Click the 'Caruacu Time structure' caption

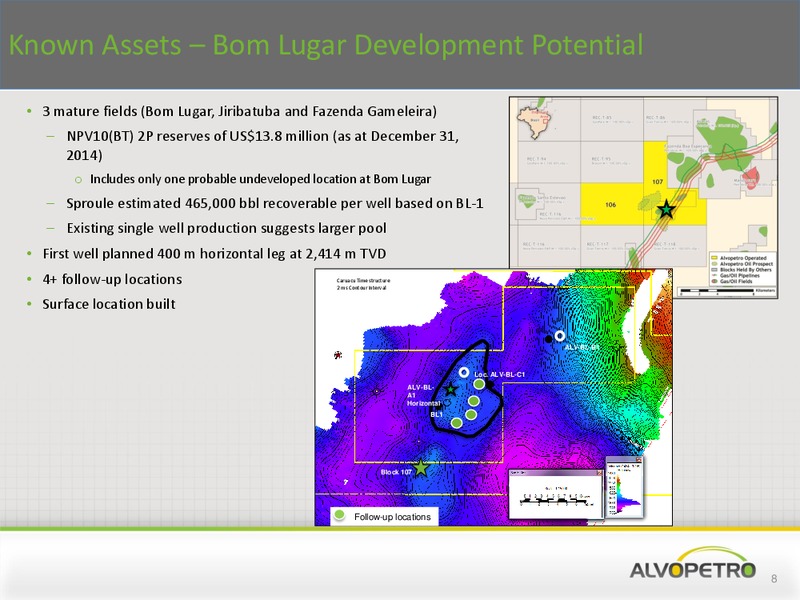(363, 281)
